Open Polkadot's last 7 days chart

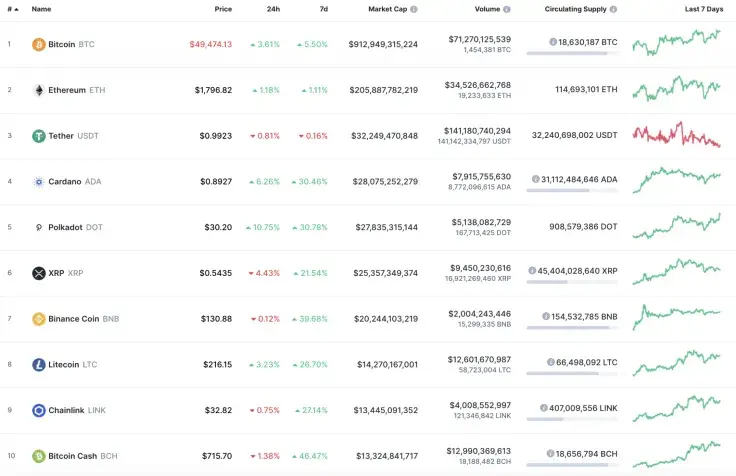(x=676, y=226)
